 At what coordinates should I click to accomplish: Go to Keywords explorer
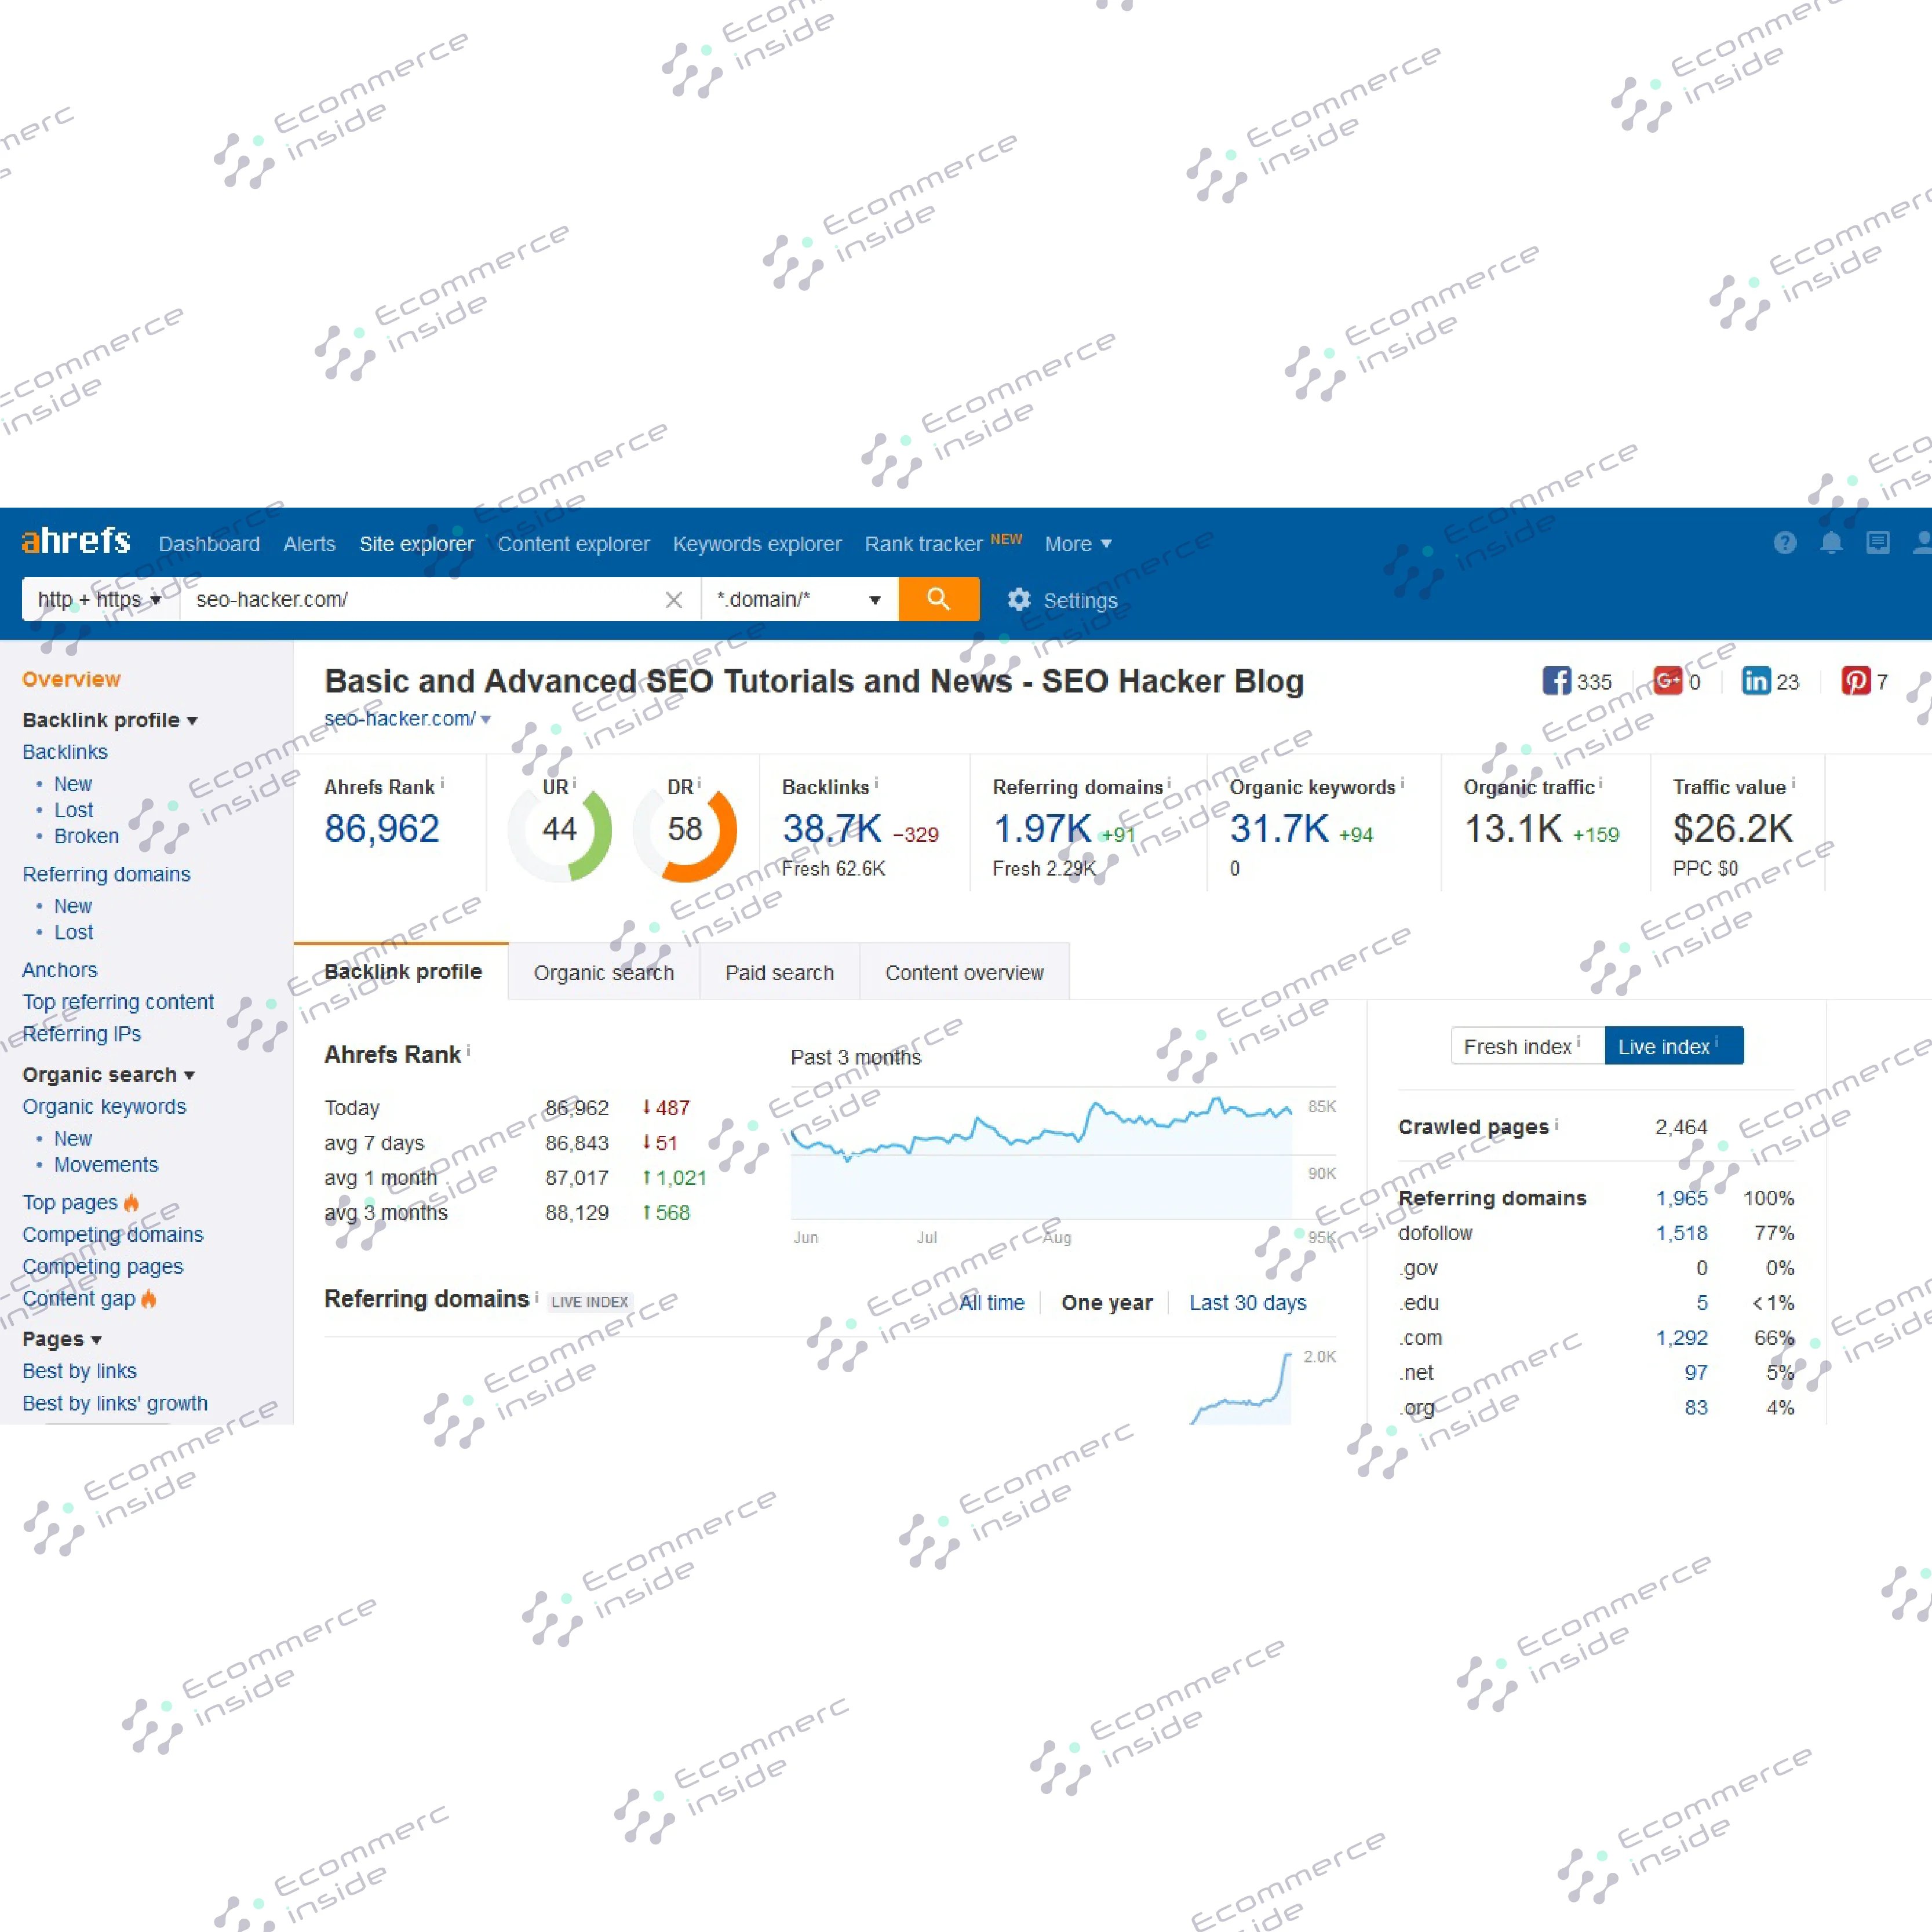[757, 544]
